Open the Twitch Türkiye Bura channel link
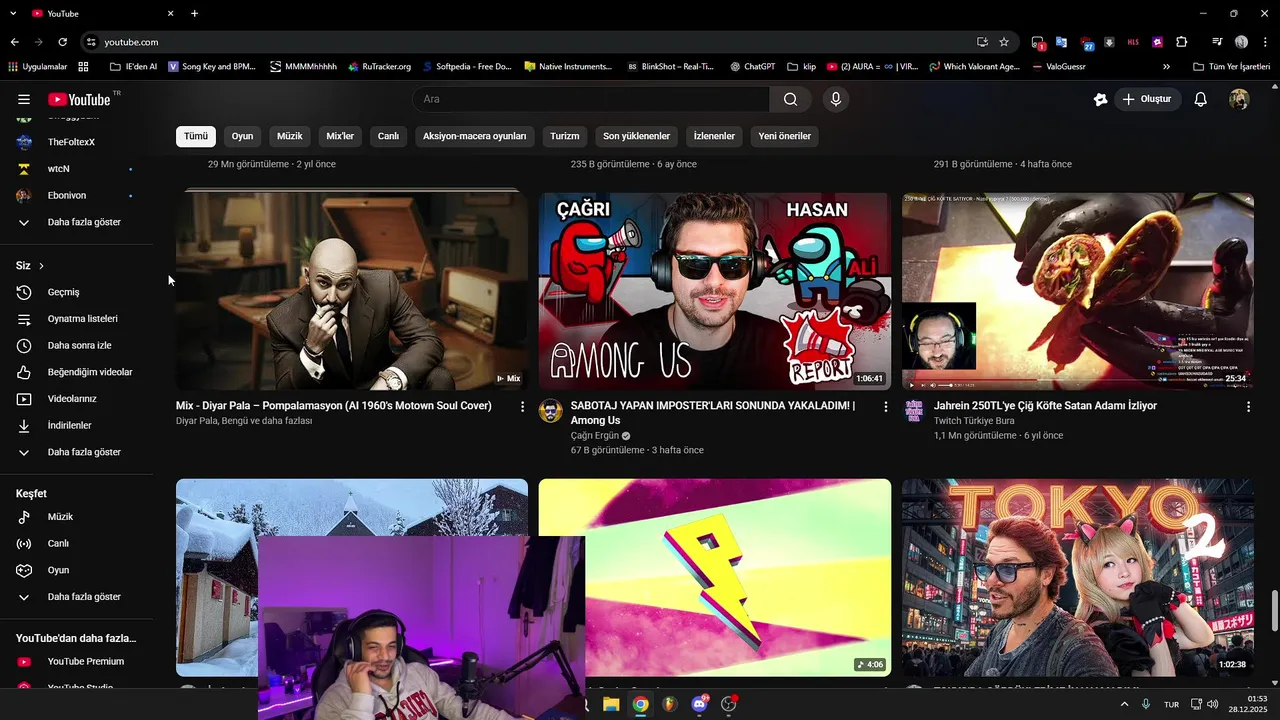Viewport: 1280px width, 720px height. click(x=974, y=421)
